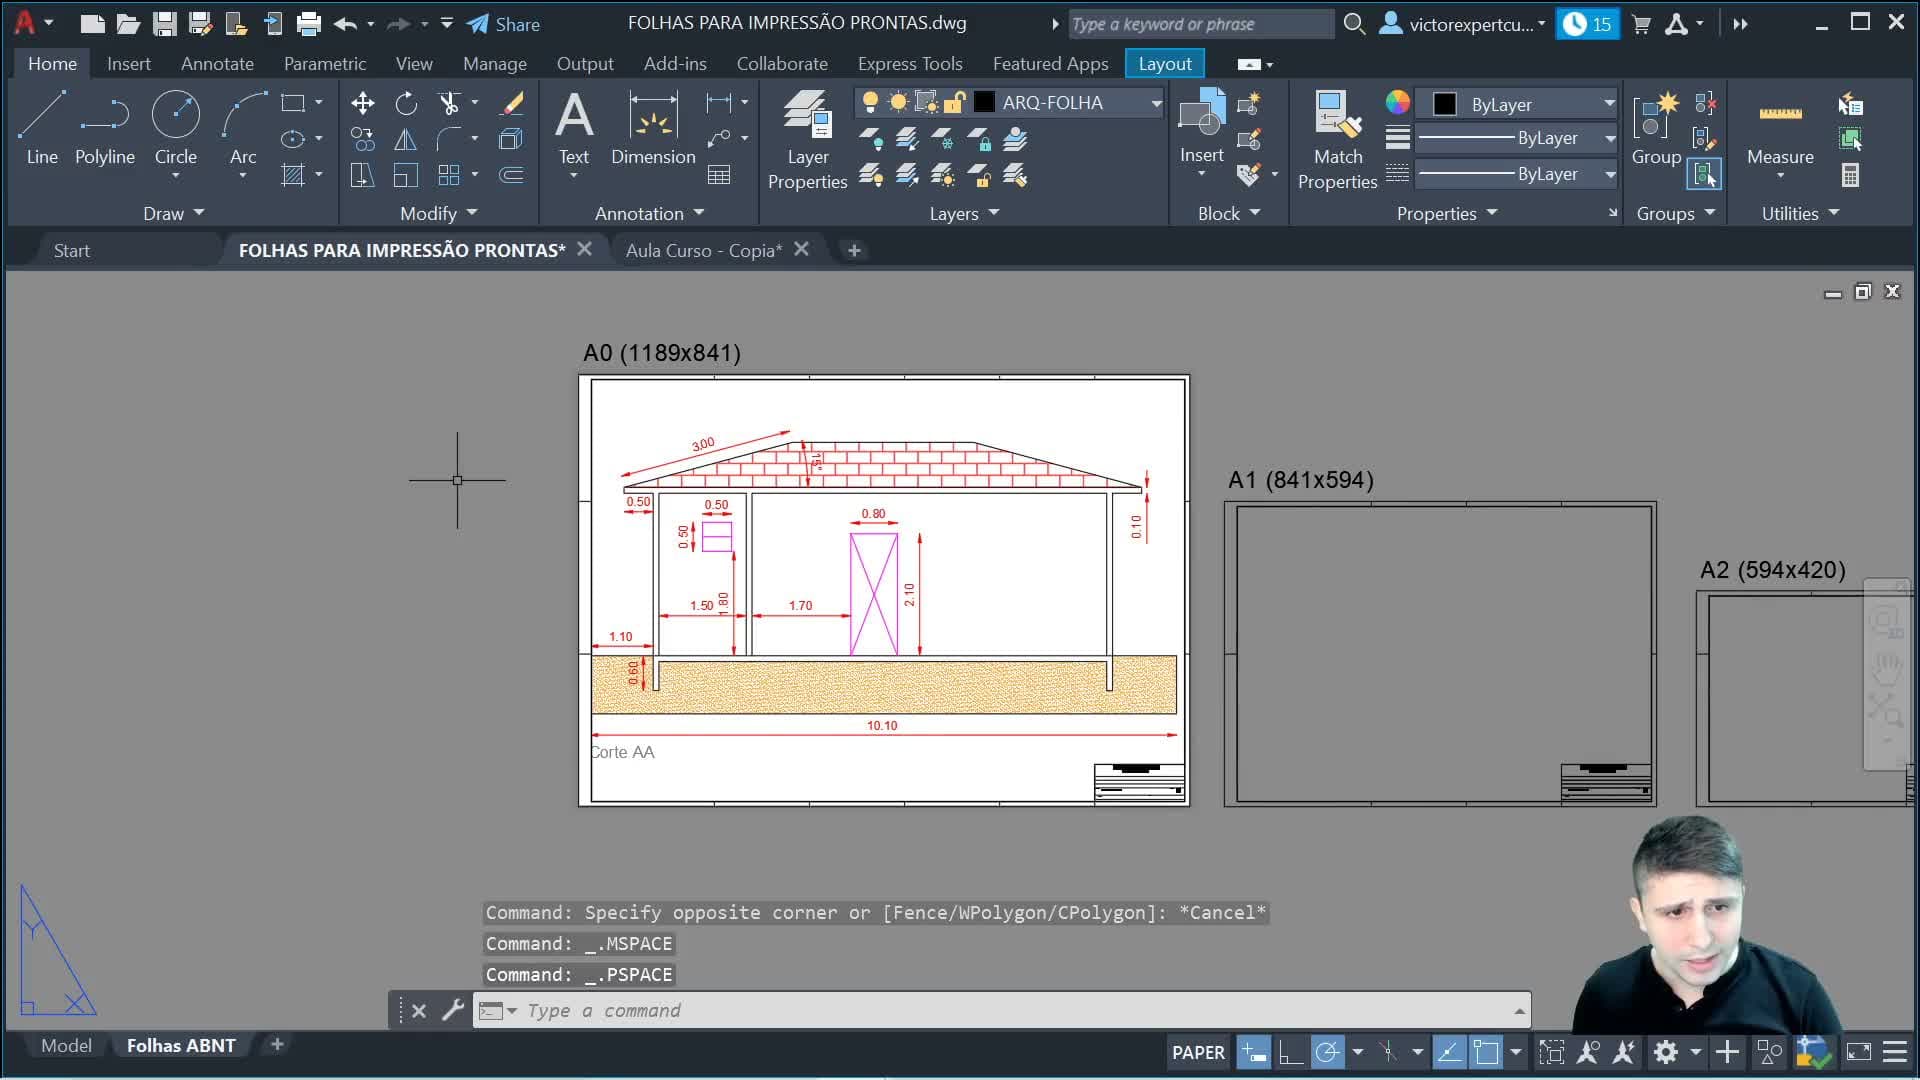The height and width of the screenshot is (1080, 1920).
Task: Click the Hatch tool icon
Action: (292, 175)
